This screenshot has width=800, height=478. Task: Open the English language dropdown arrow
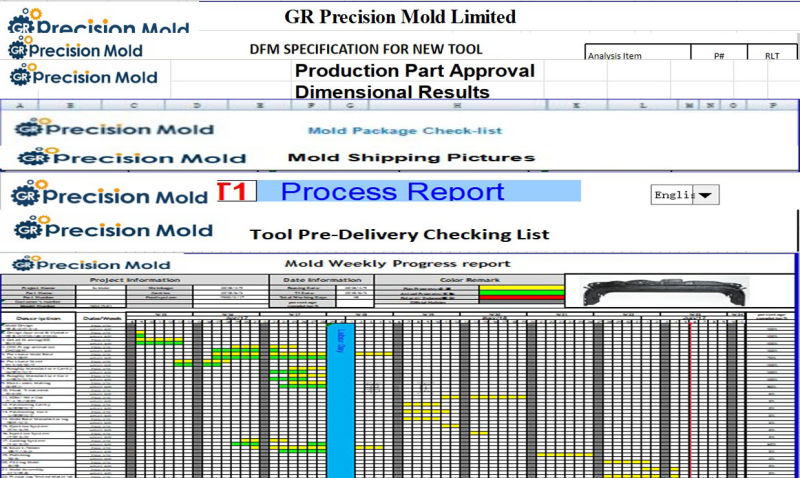[x=705, y=195]
